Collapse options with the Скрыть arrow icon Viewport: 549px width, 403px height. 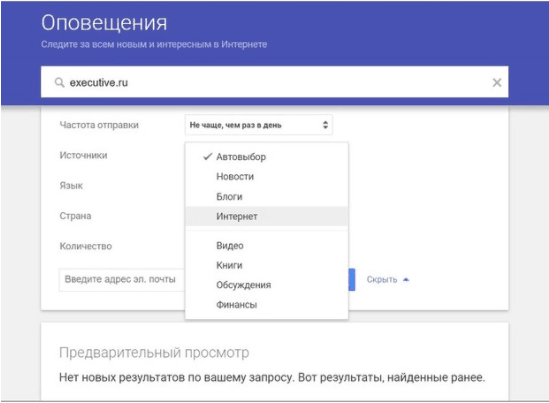406,280
